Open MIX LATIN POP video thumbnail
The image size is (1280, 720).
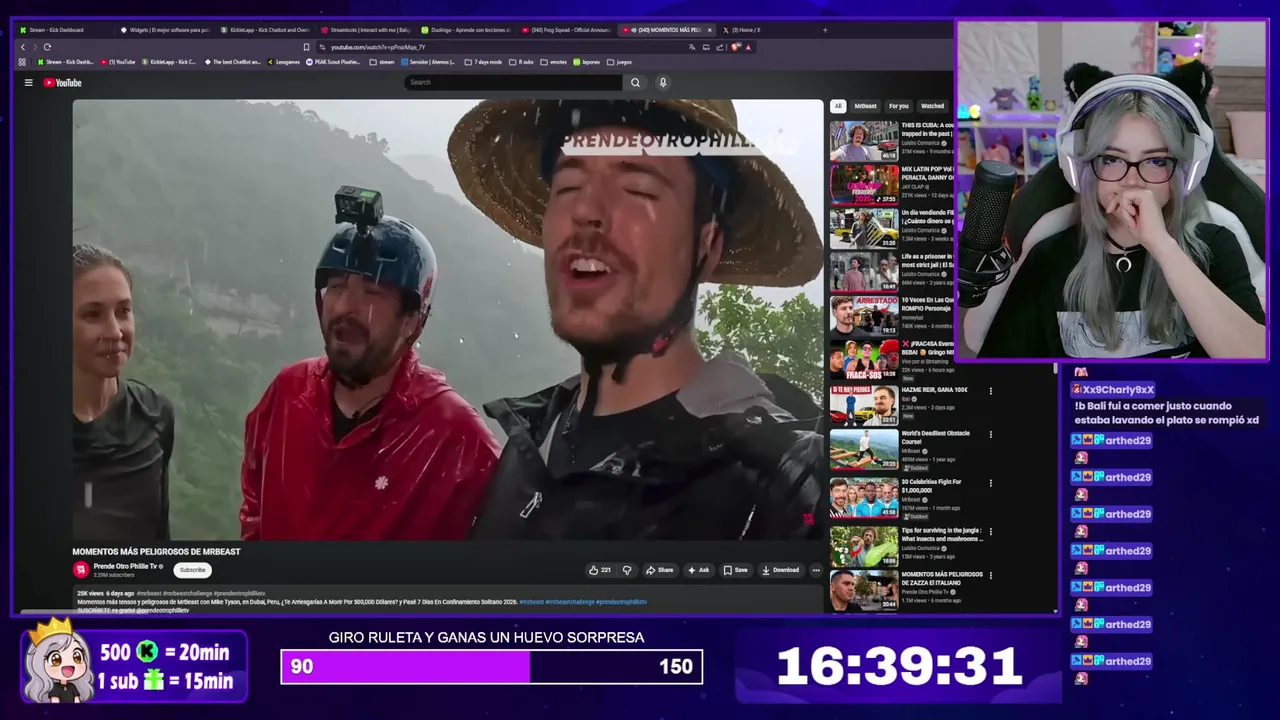[x=864, y=184]
